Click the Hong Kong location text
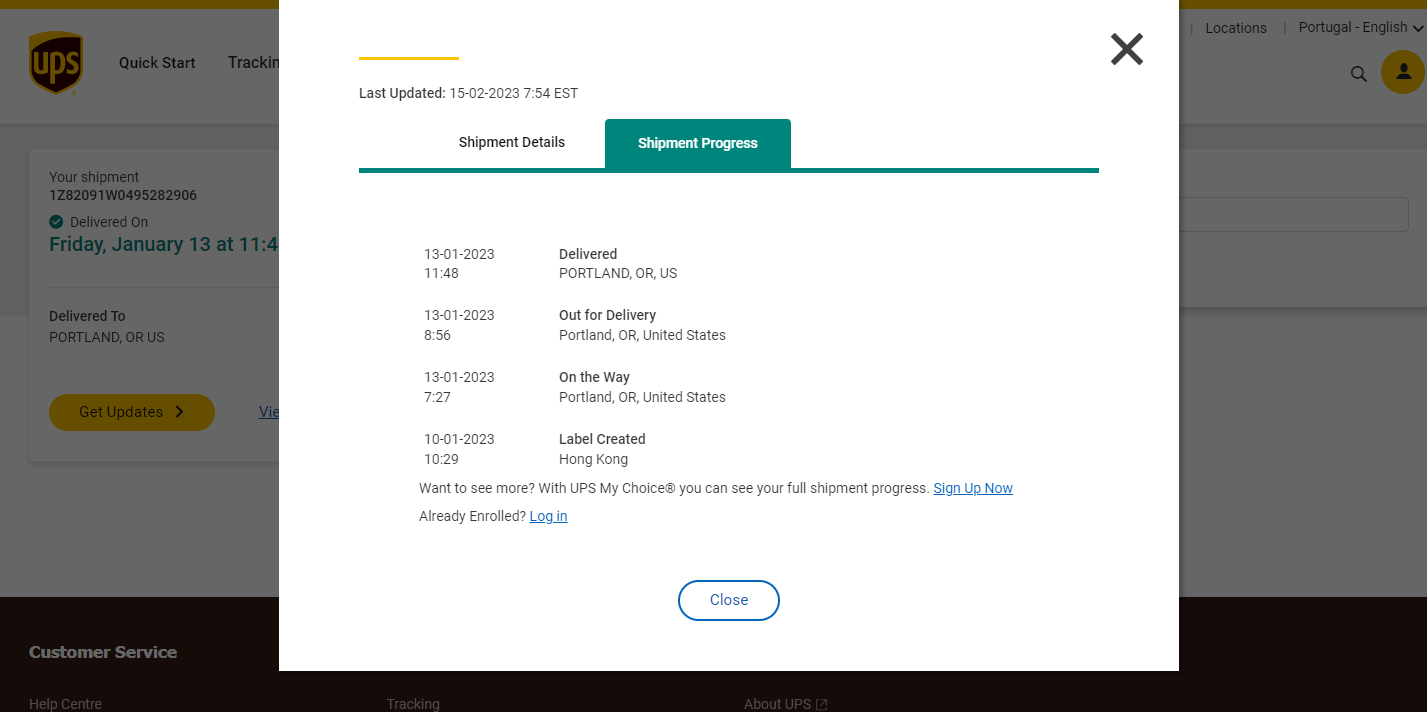The height and width of the screenshot is (712, 1427). pos(593,459)
